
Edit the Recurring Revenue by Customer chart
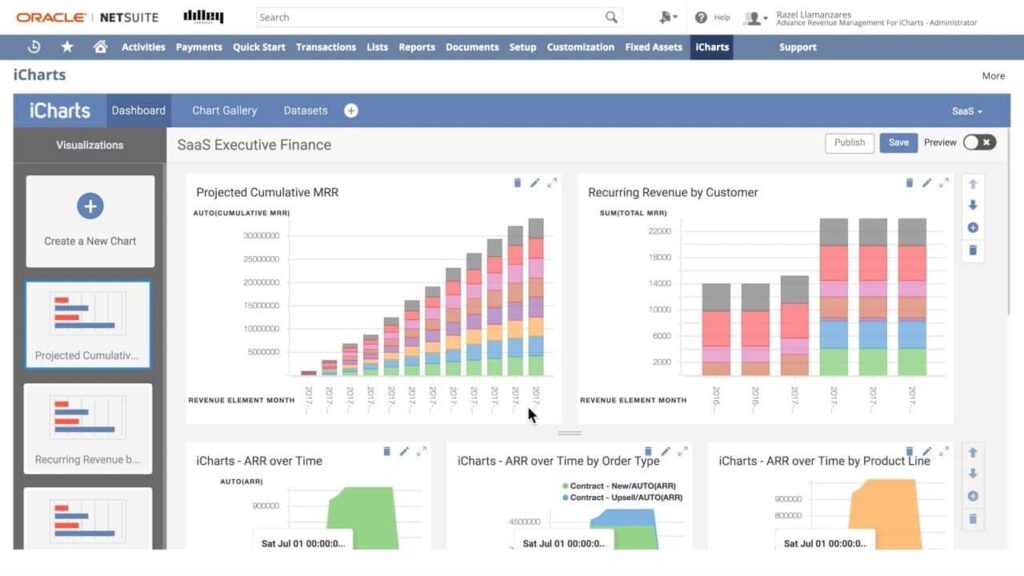927,183
